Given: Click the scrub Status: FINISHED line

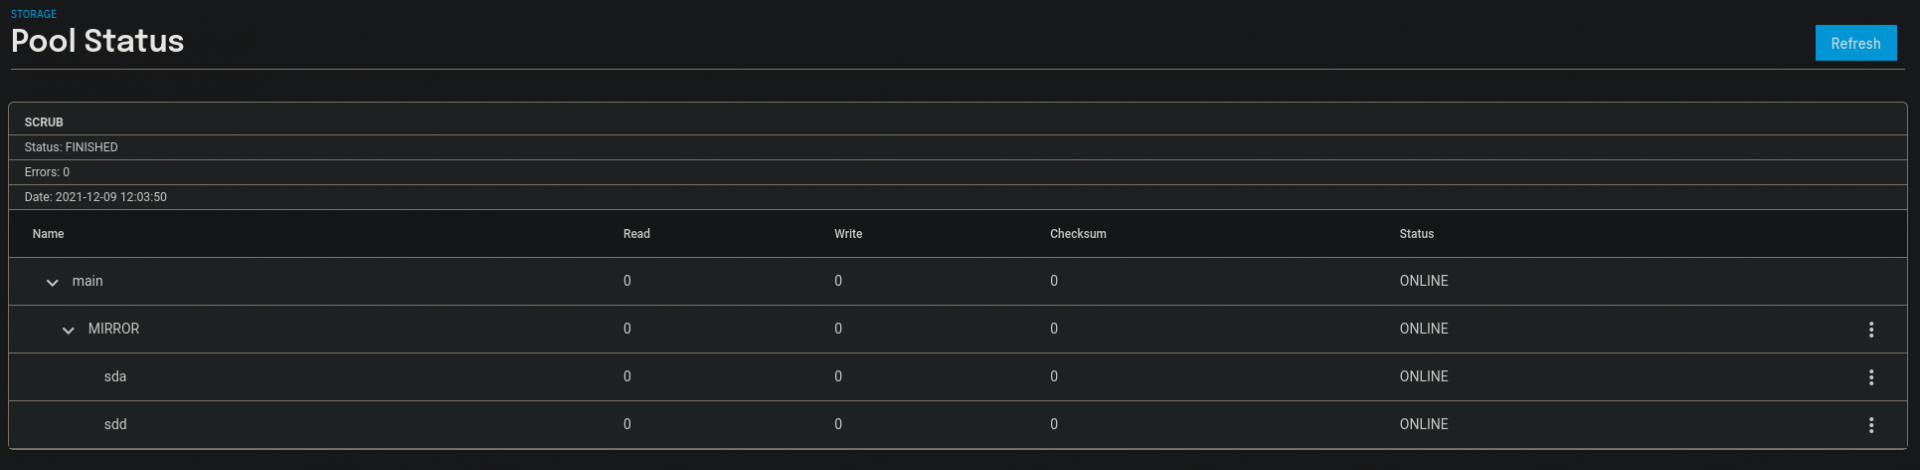Looking at the screenshot, I should pos(71,147).
